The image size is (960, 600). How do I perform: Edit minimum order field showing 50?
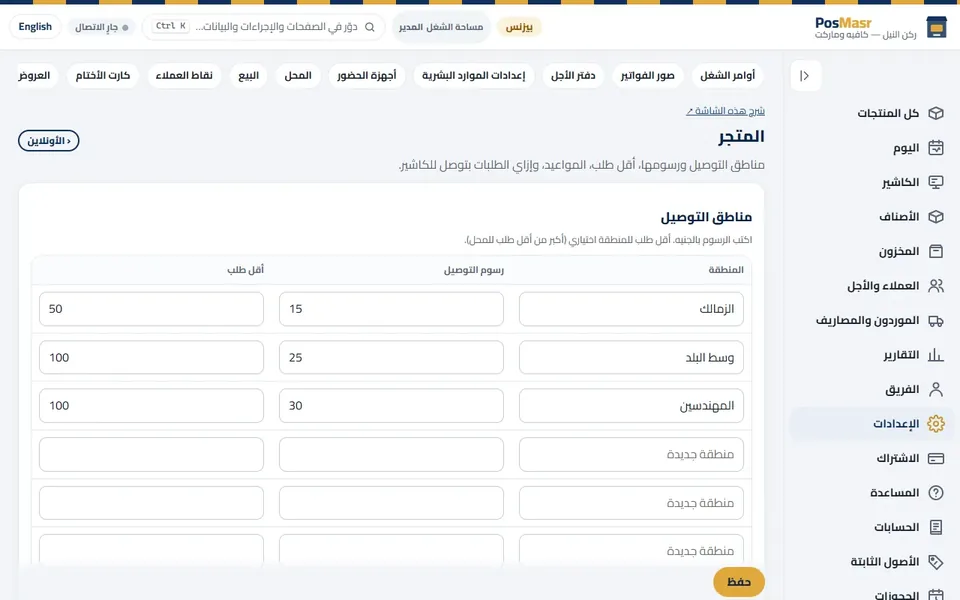click(x=151, y=309)
